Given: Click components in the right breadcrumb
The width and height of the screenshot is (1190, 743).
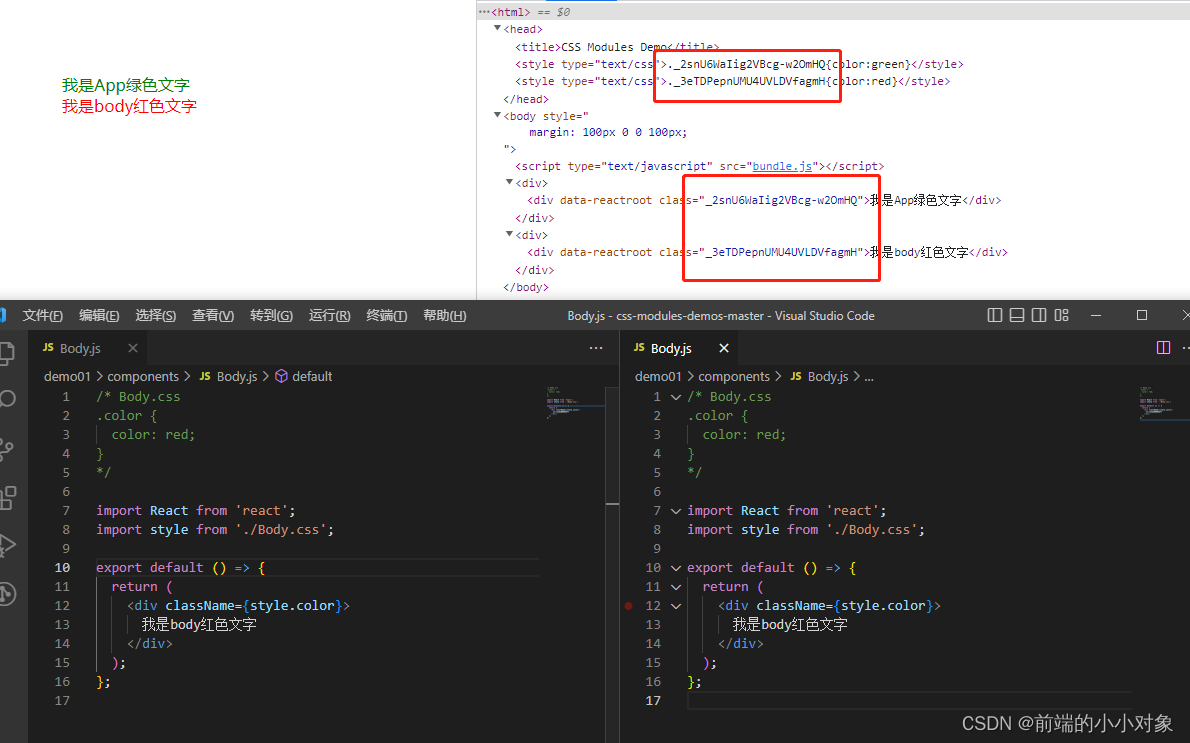Looking at the screenshot, I should 734,376.
